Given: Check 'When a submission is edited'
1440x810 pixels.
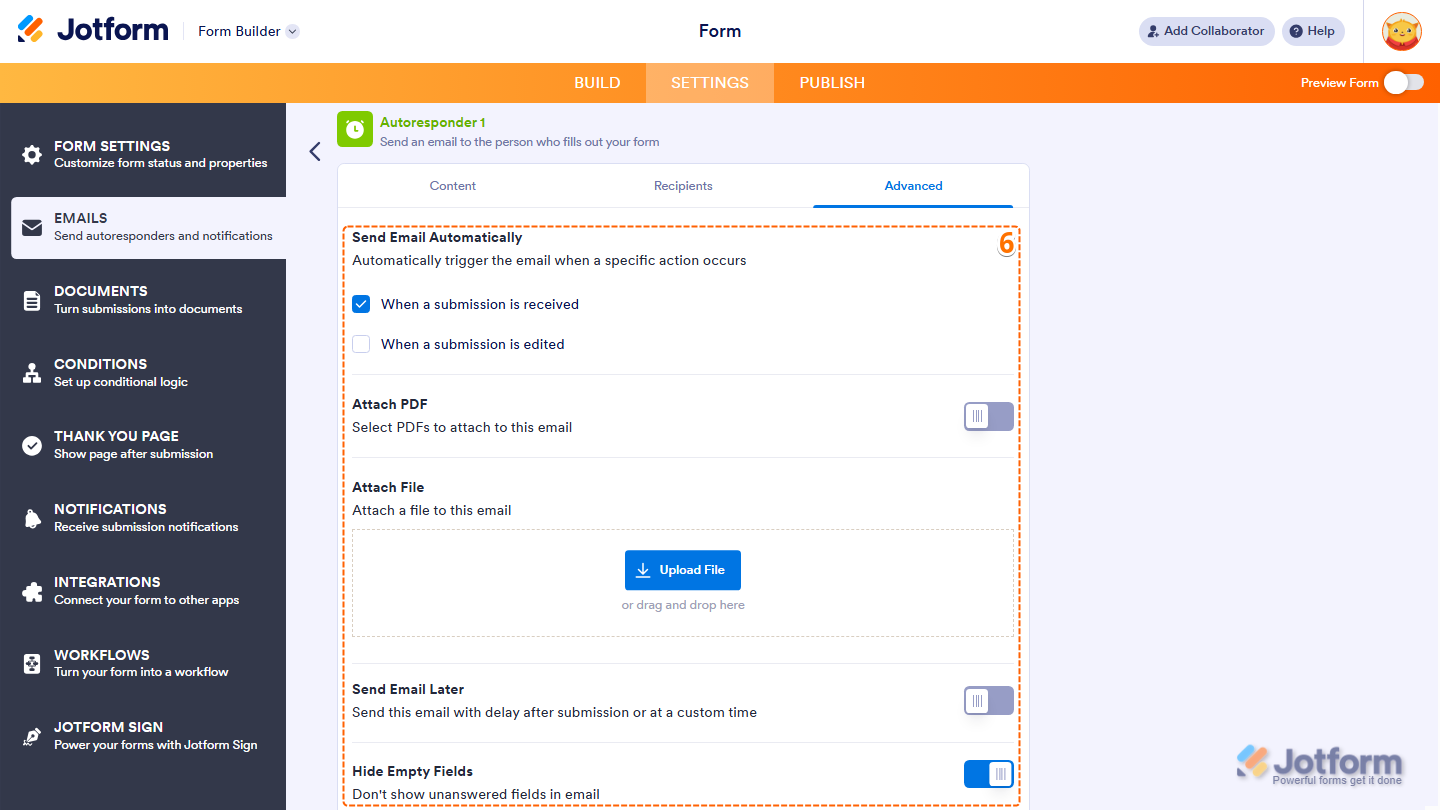Looking at the screenshot, I should pos(361,344).
